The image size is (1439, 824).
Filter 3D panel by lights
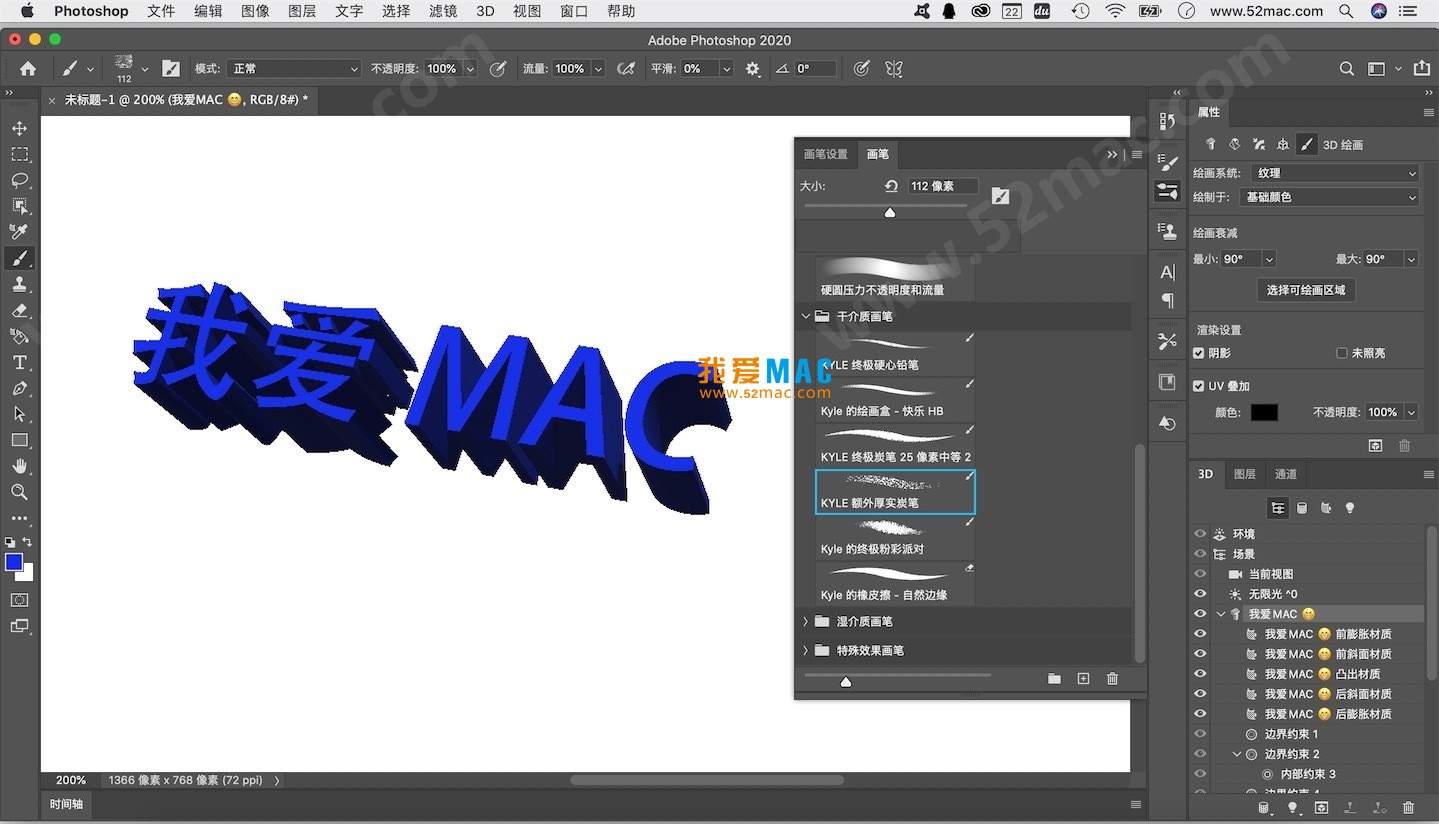pyautogui.click(x=1350, y=508)
